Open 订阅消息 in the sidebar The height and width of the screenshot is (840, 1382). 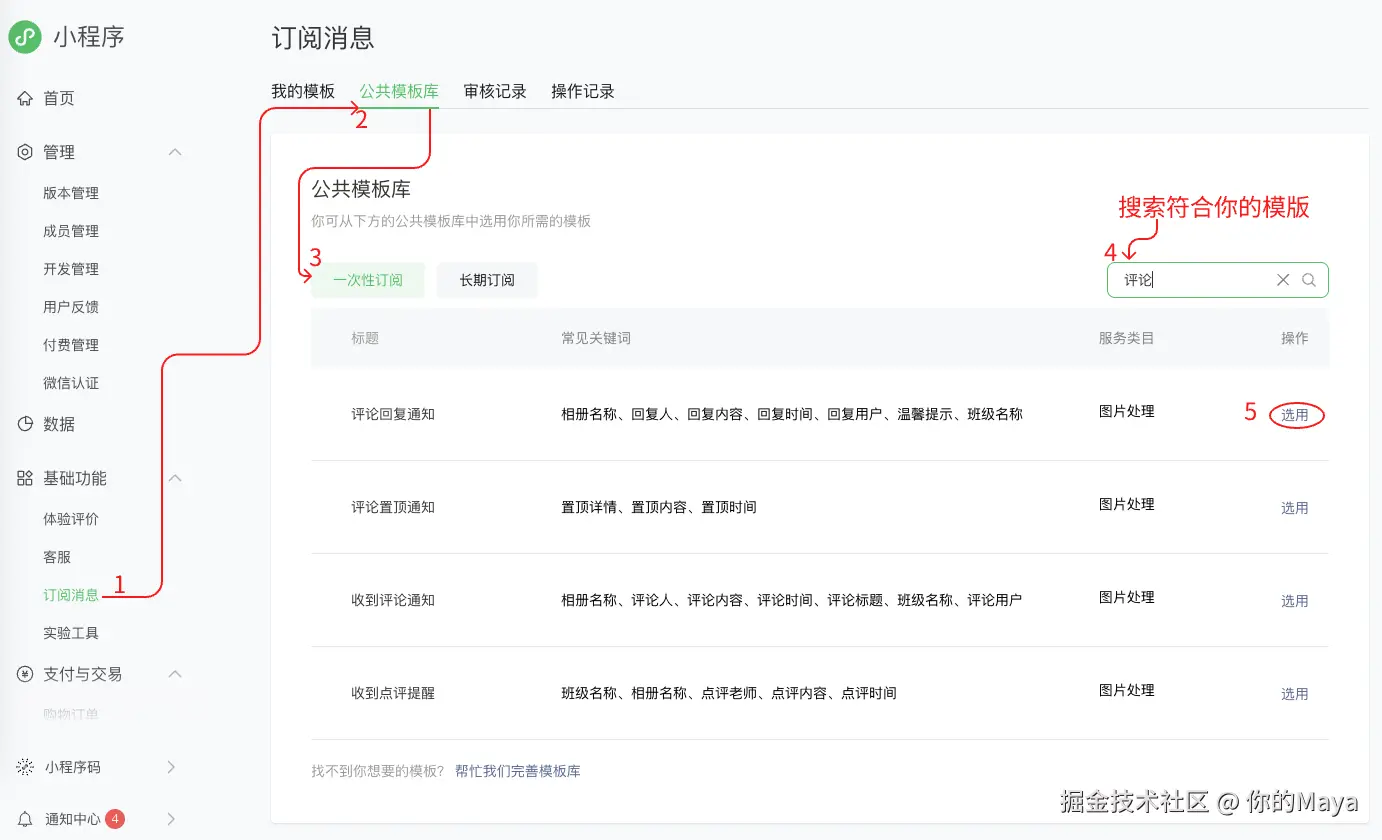tap(71, 595)
